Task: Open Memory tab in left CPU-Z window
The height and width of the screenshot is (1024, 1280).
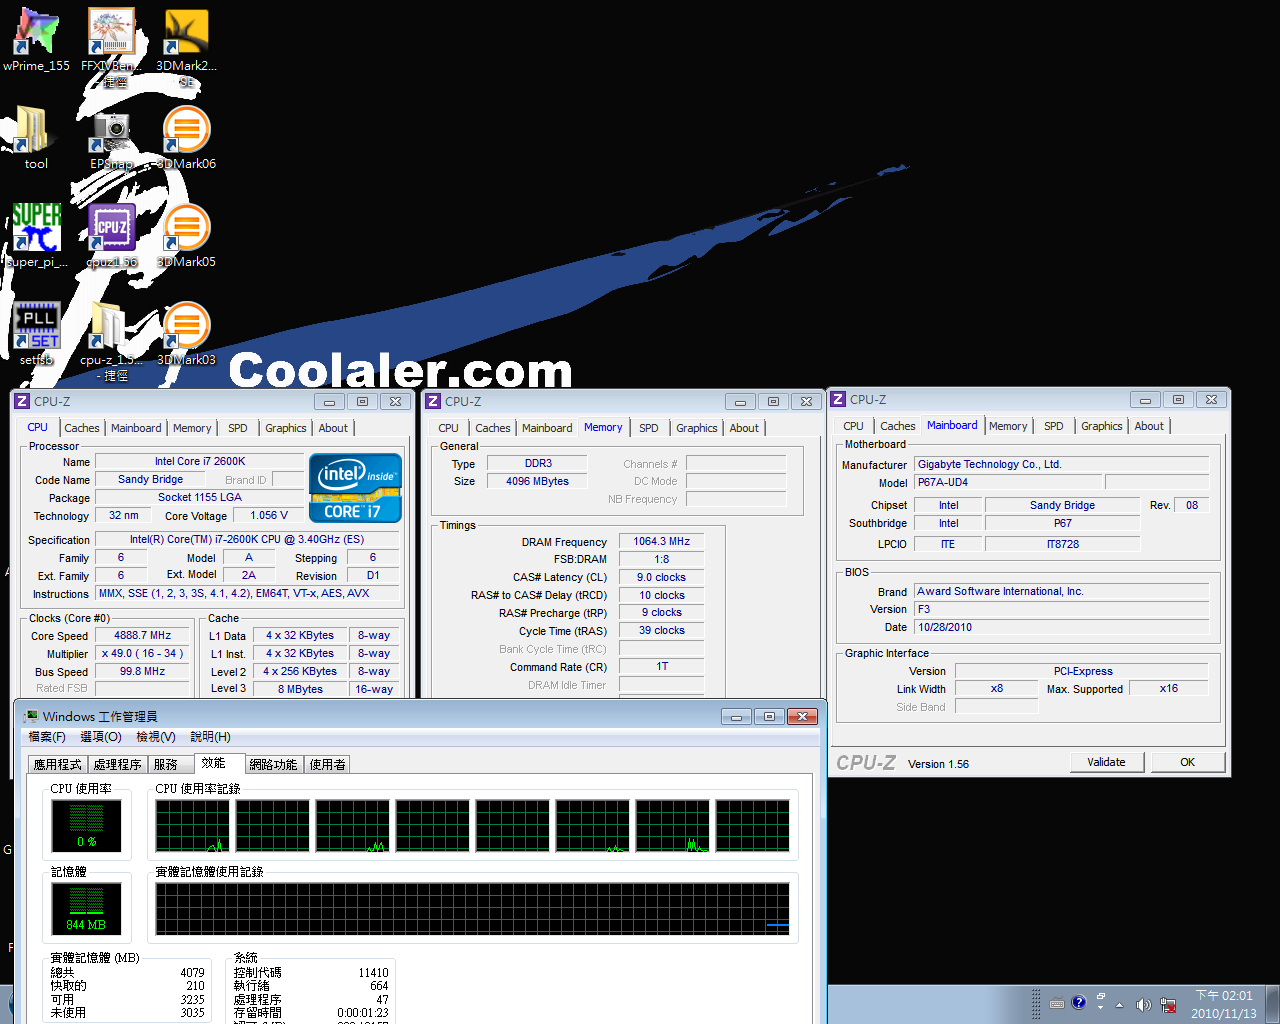Action: [x=192, y=428]
